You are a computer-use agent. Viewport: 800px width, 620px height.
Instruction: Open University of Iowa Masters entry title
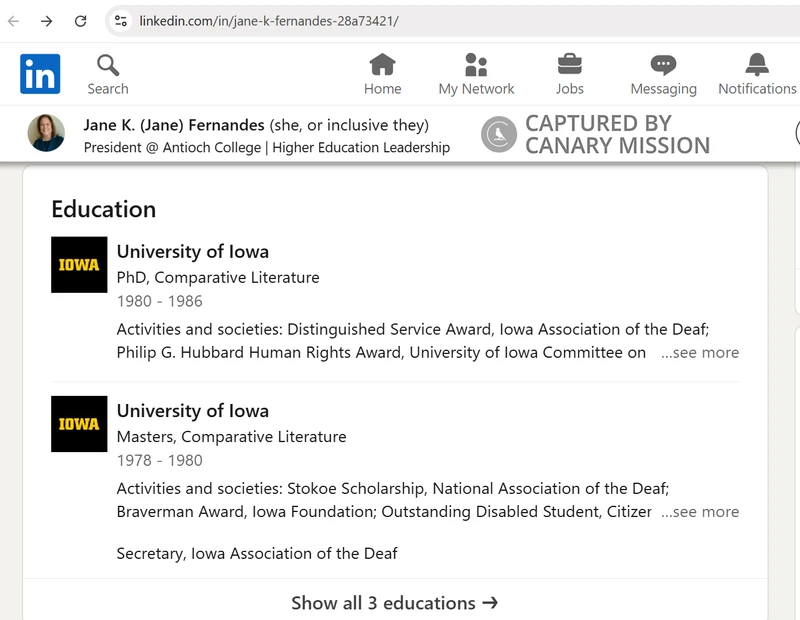pos(193,410)
